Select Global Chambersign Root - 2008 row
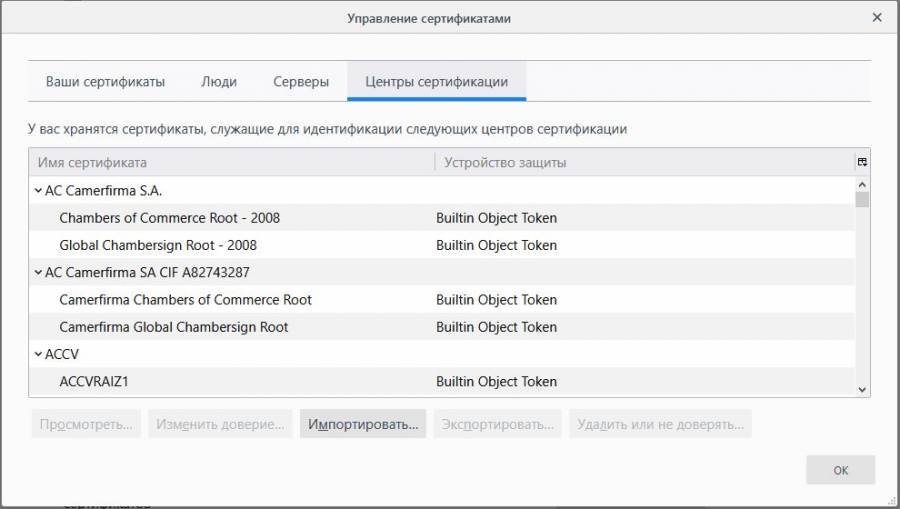900x509 pixels. coord(158,245)
